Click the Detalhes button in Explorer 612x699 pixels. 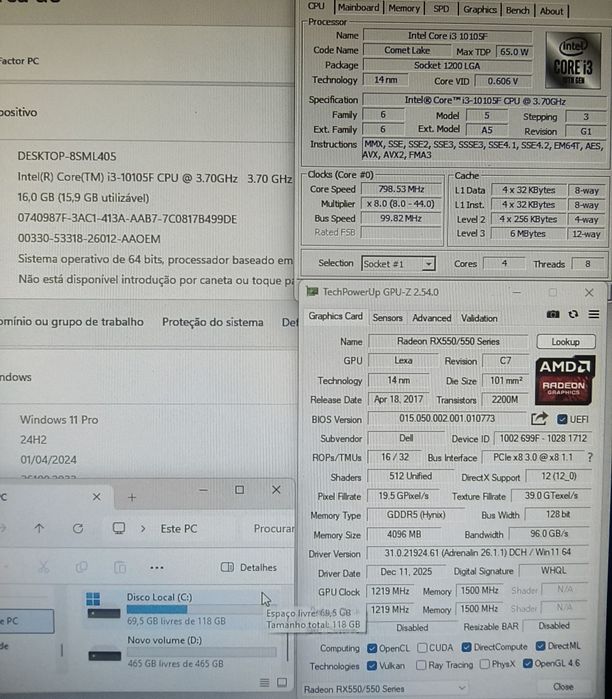(249, 567)
